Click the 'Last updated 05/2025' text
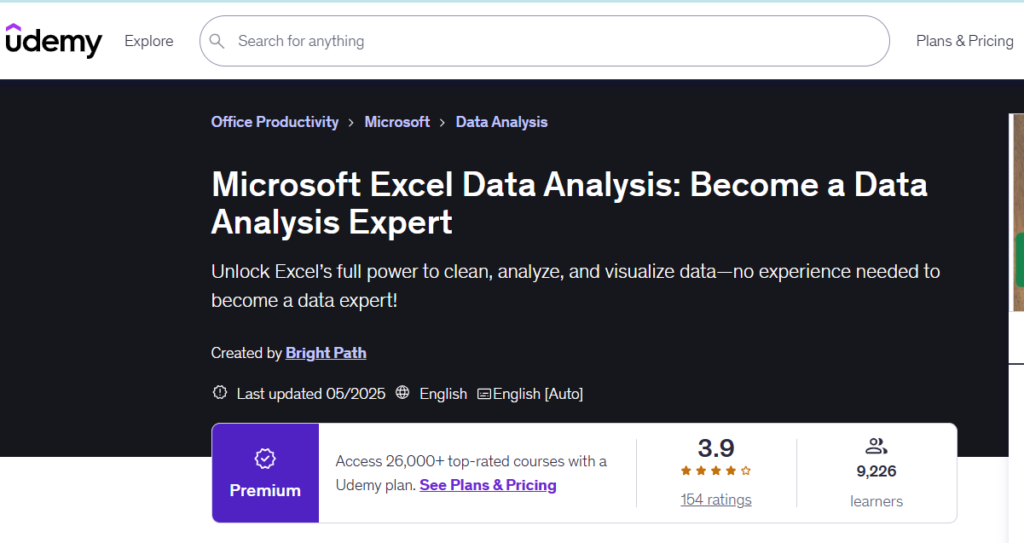This screenshot has height=543, width=1024. pos(311,394)
